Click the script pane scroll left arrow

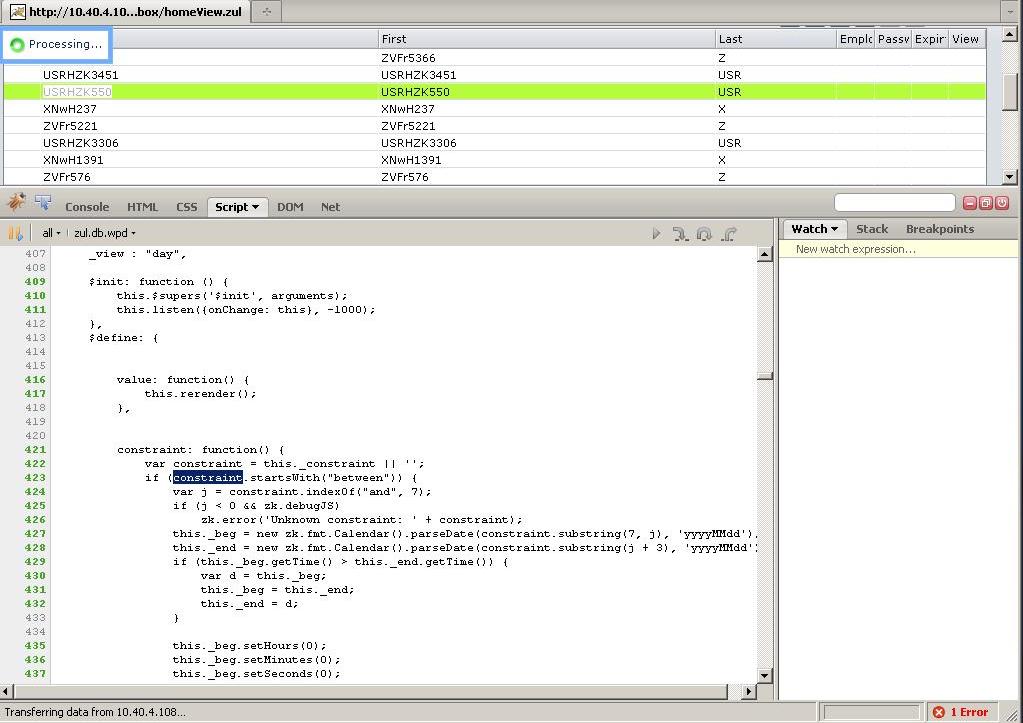tap(7, 691)
